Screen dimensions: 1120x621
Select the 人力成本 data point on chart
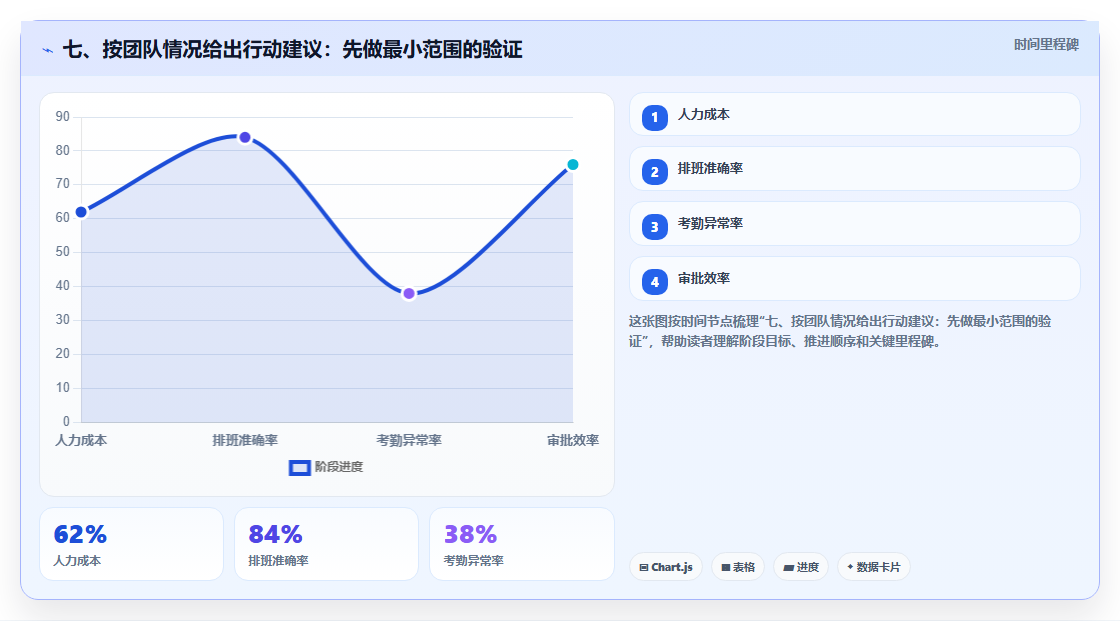[81, 212]
